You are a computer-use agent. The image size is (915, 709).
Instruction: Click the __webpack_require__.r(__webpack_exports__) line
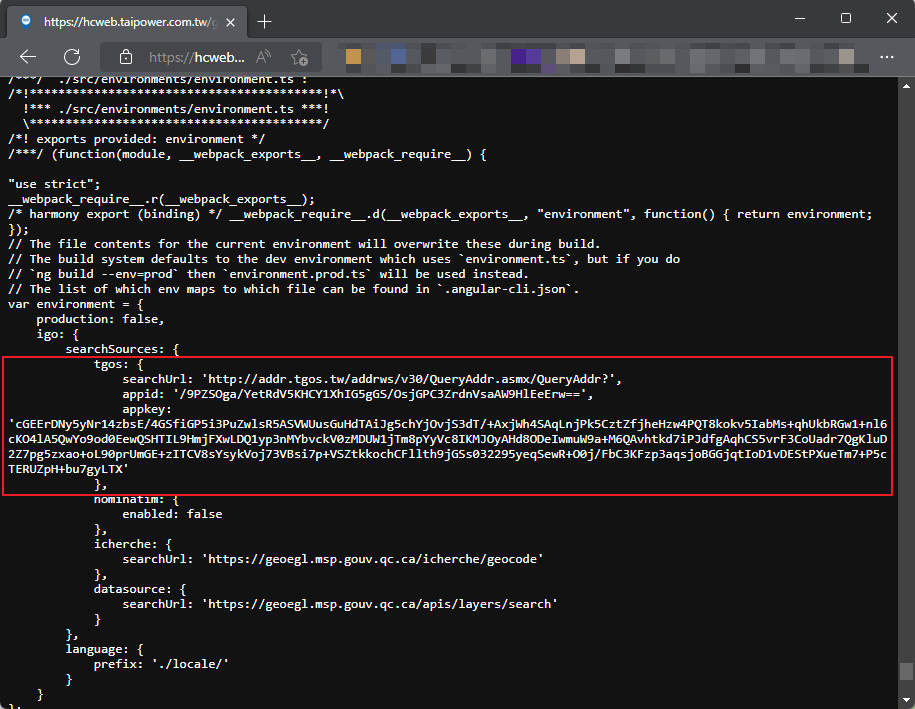pyautogui.click(x=161, y=199)
